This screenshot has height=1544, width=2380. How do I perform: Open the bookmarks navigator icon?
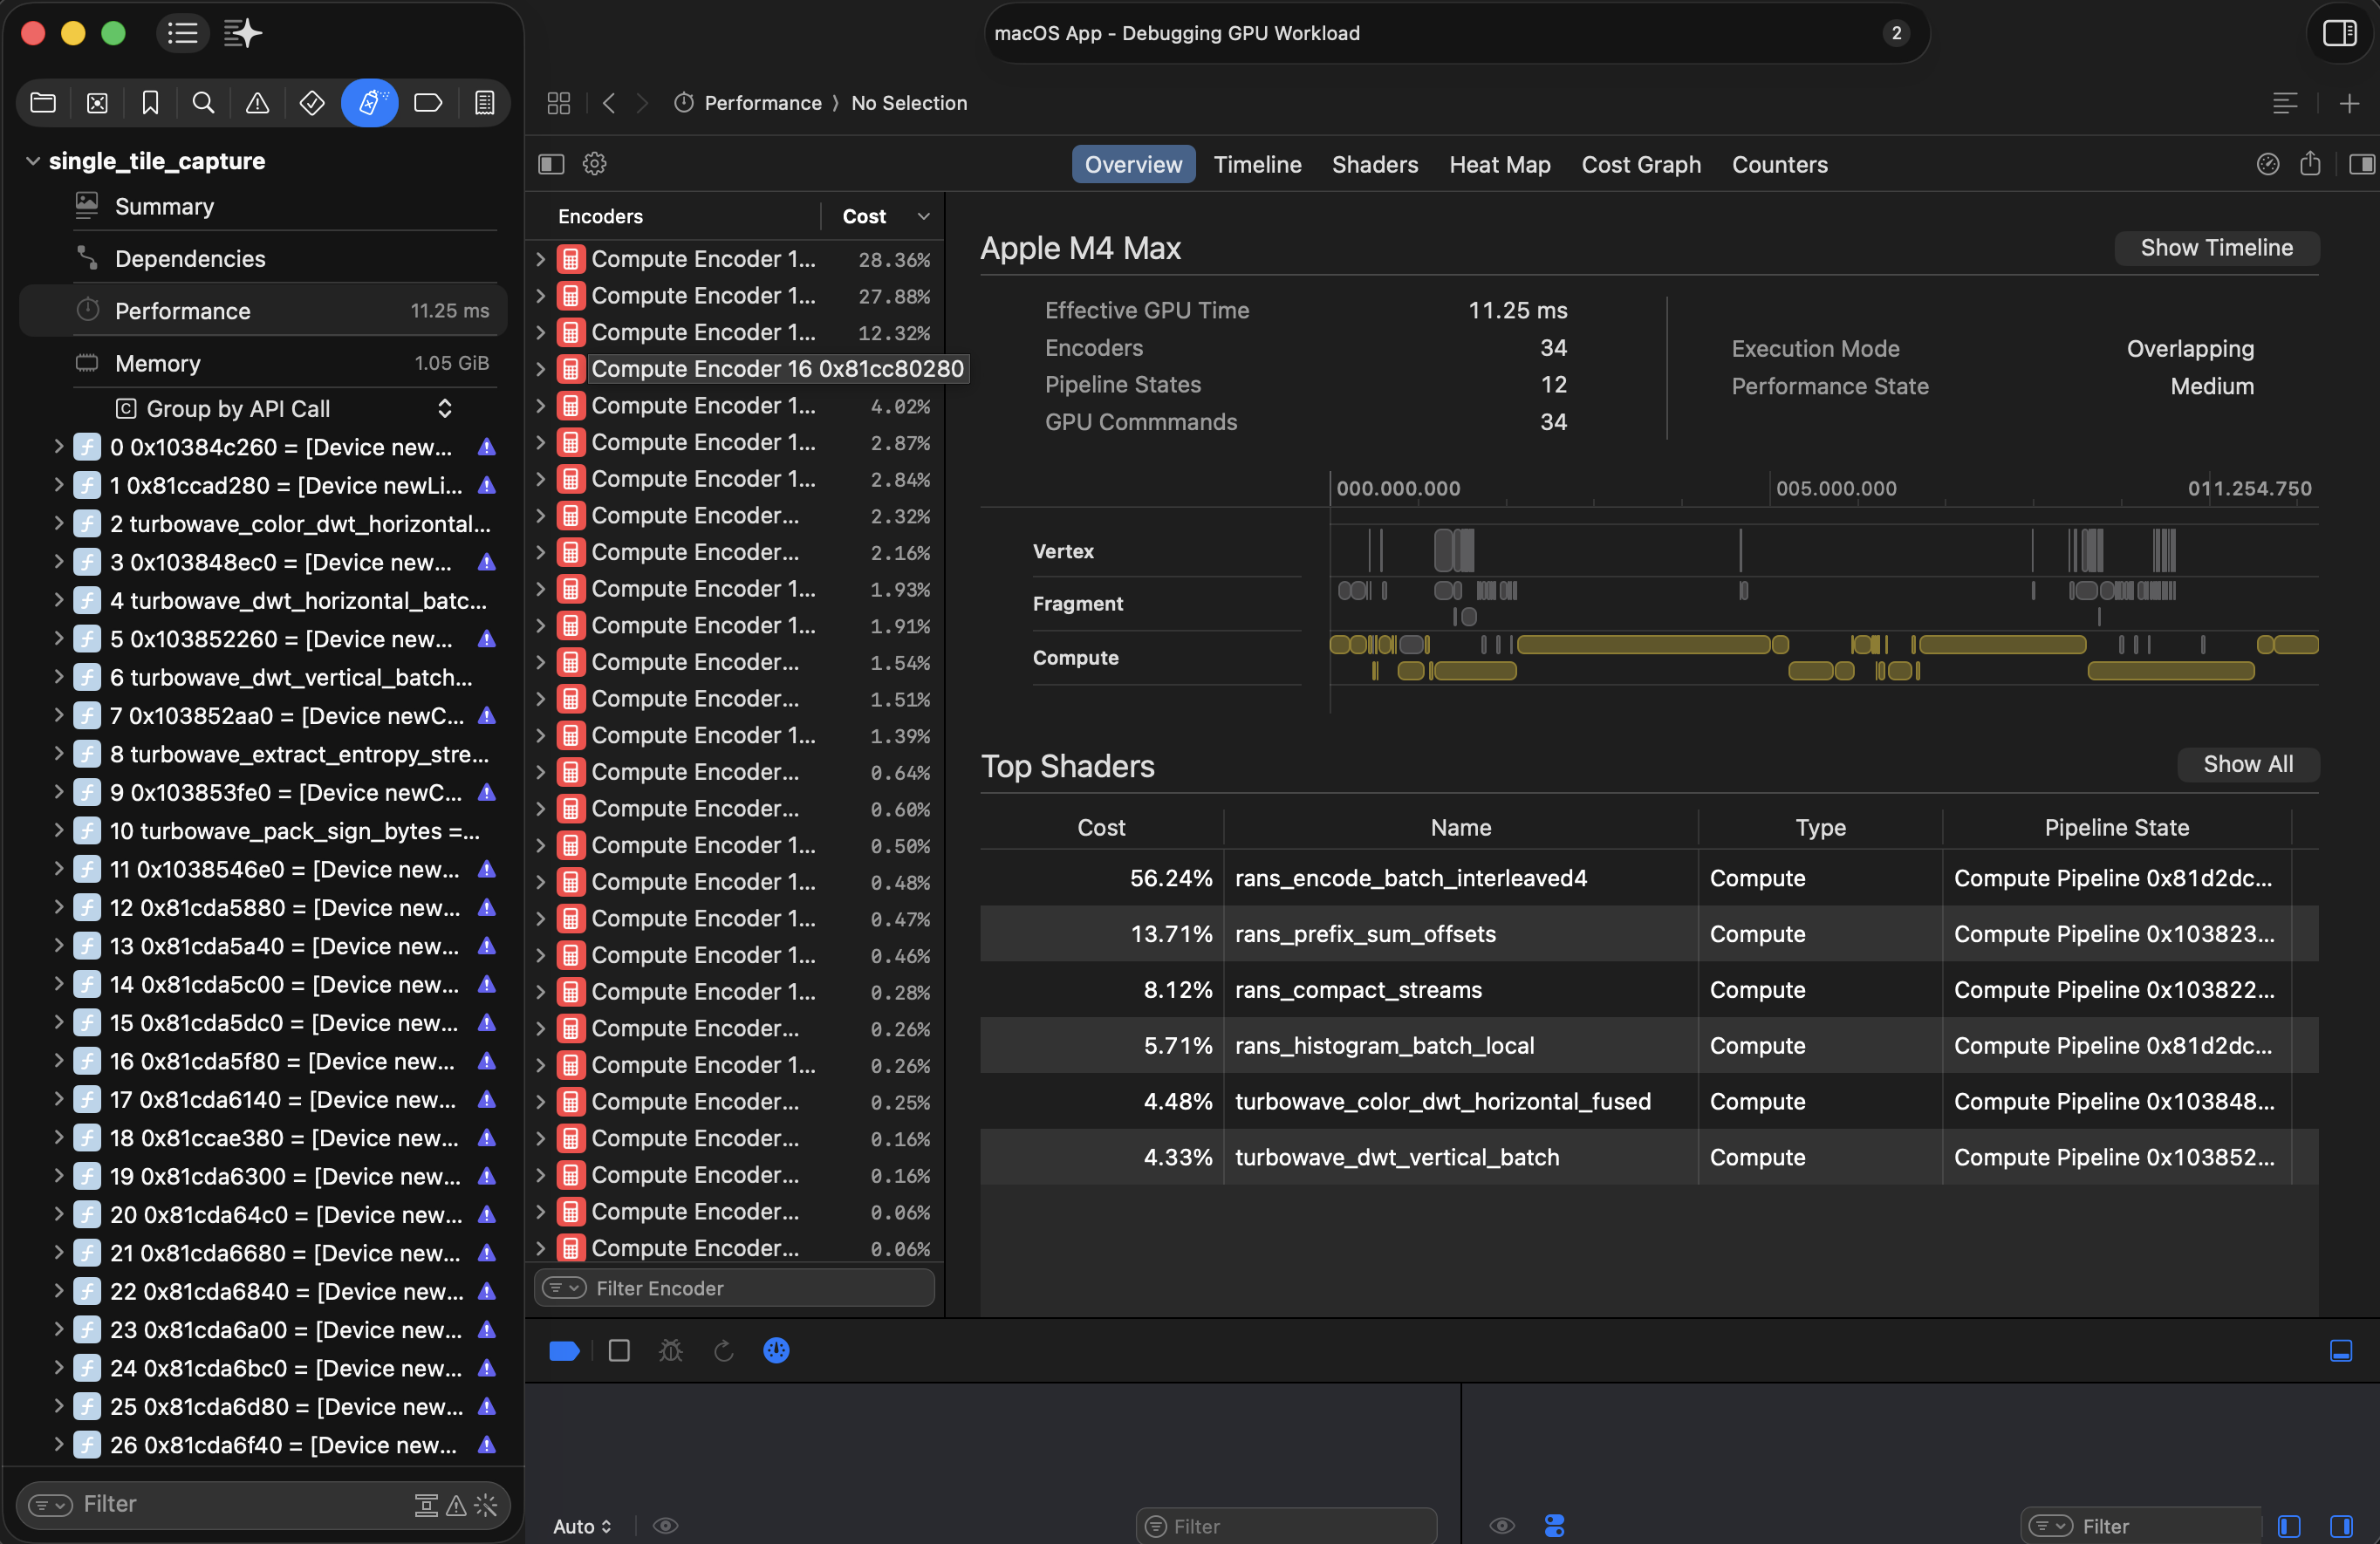click(x=150, y=102)
